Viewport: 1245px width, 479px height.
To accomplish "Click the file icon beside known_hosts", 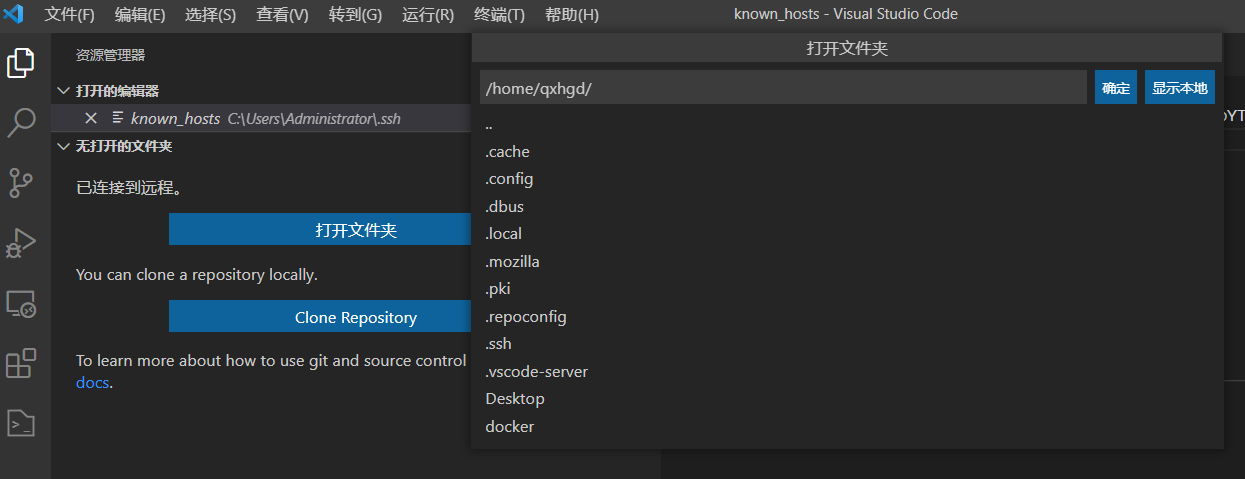I will coord(118,118).
